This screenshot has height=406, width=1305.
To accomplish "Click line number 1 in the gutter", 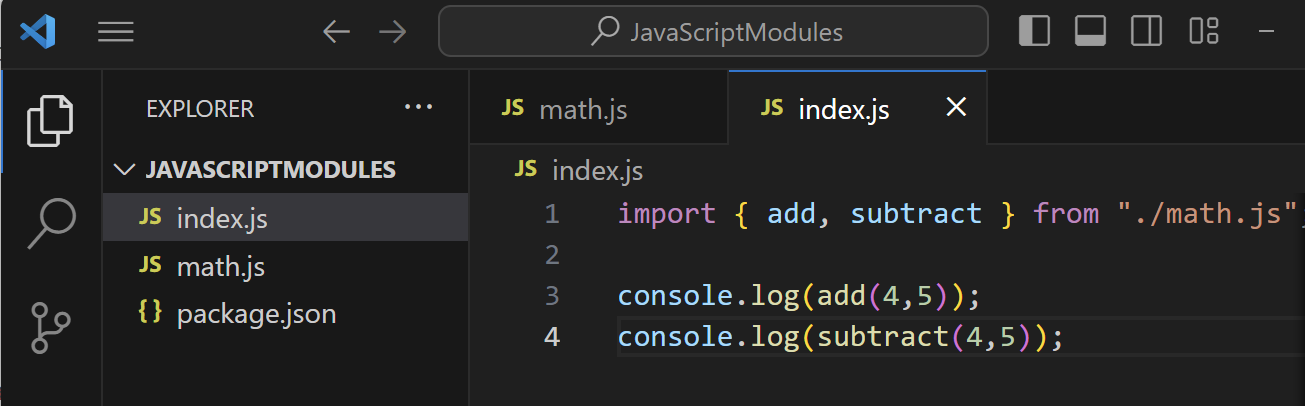I will [x=552, y=214].
